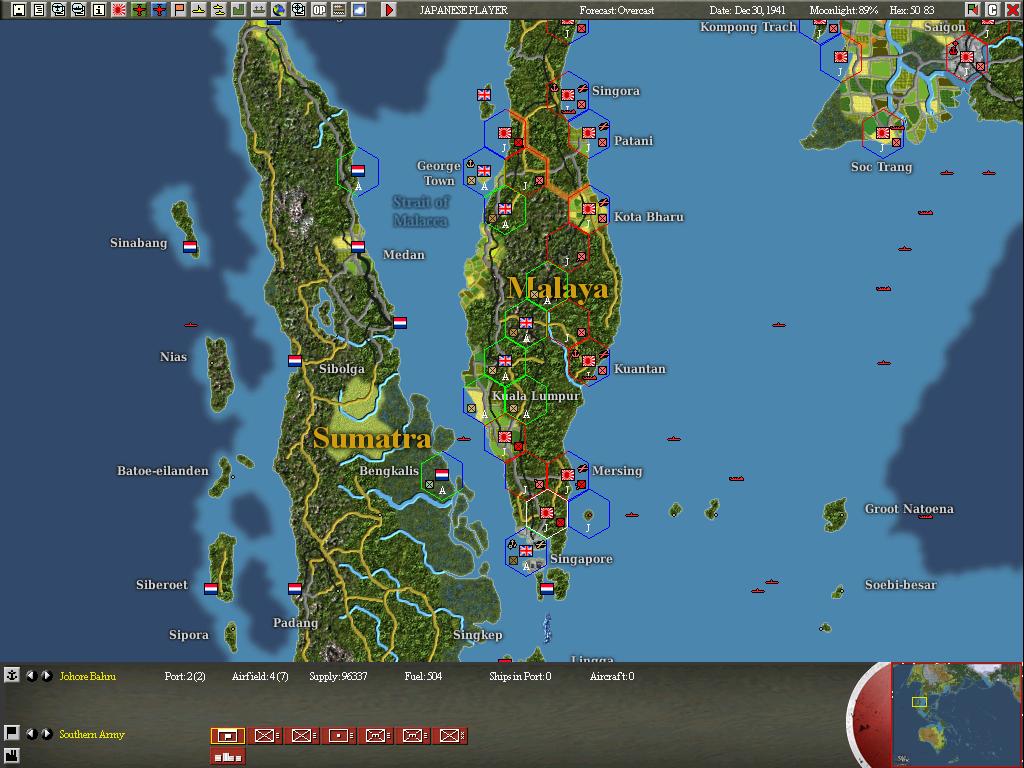
Task: Click the rising sun Japanese flag icon
Action: [119, 10]
